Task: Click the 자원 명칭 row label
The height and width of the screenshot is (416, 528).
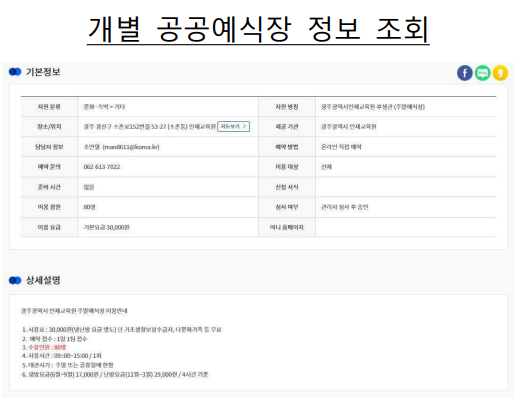Action: click(x=287, y=107)
